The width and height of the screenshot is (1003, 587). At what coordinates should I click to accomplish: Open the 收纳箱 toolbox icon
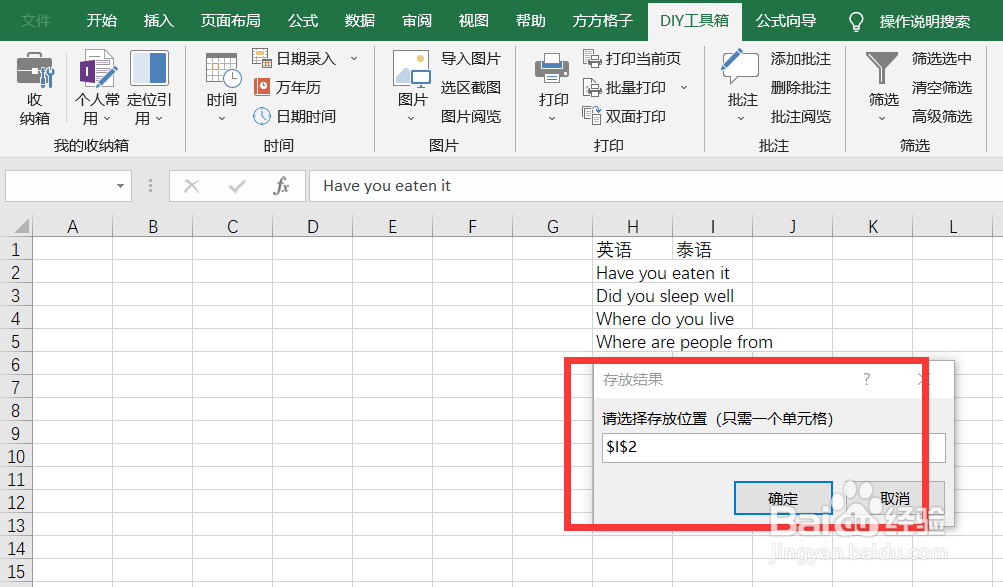coord(35,70)
